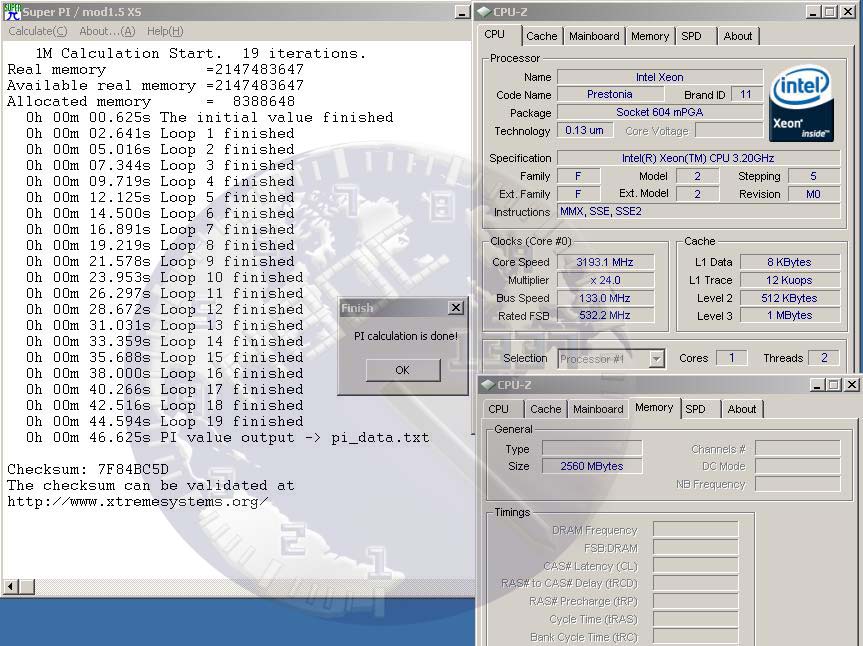Viewport: 863px width, 646px height.
Task: Click the Super PI title bar icon
Action: click(12, 12)
